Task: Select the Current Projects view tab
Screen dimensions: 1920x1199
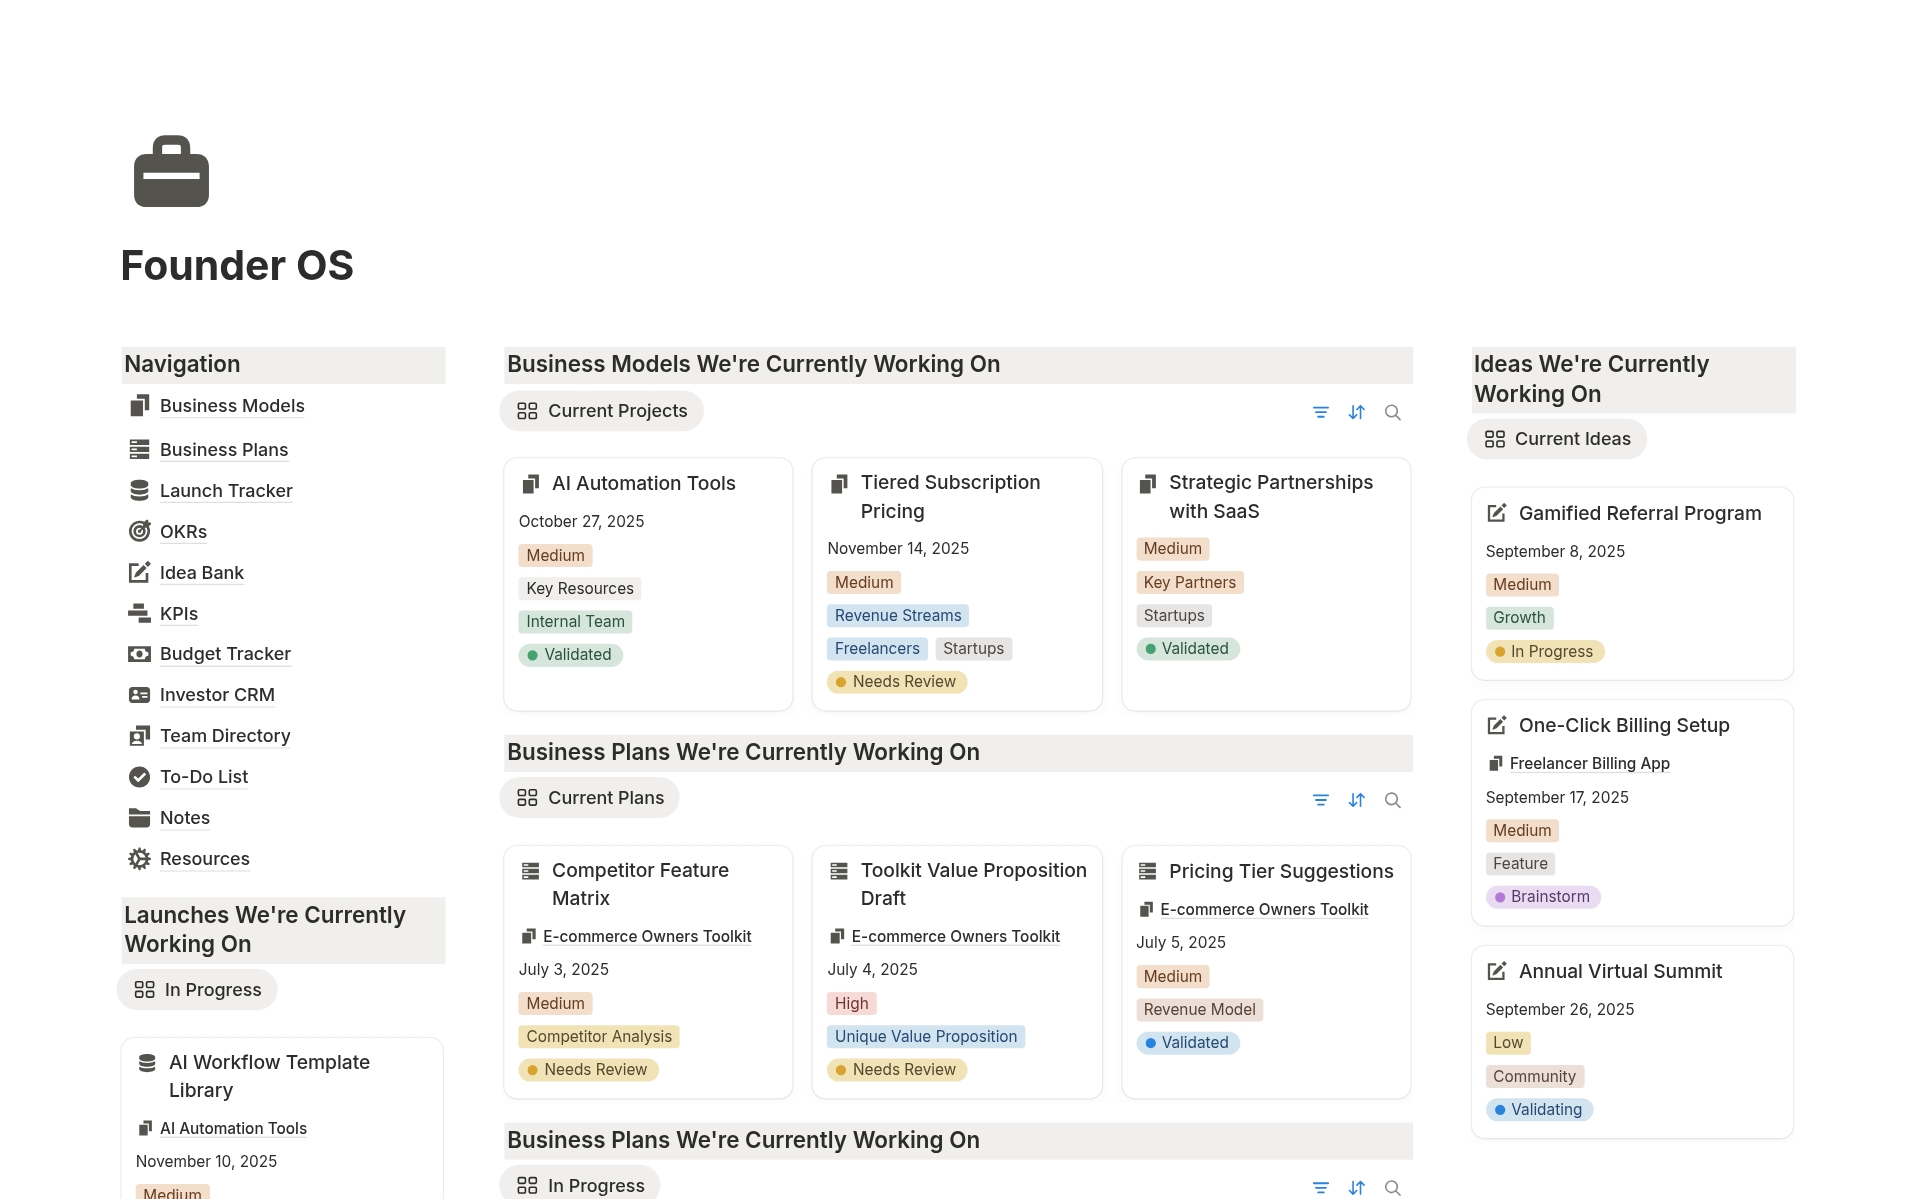Action: [602, 411]
